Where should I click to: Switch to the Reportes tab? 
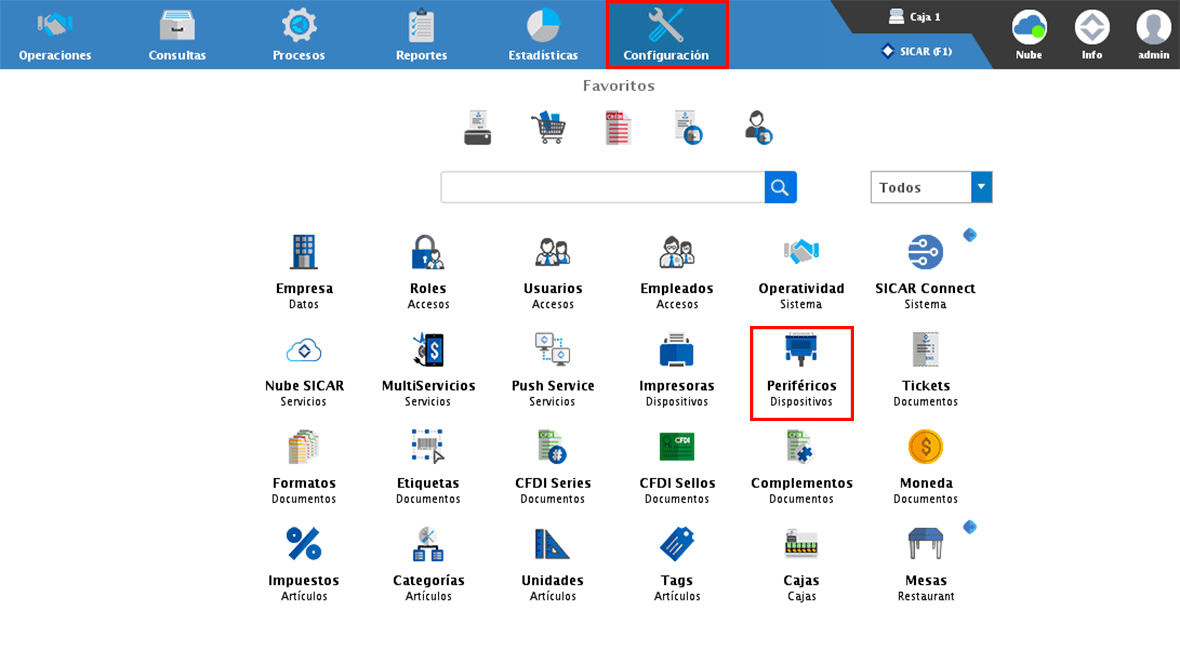coord(421,35)
